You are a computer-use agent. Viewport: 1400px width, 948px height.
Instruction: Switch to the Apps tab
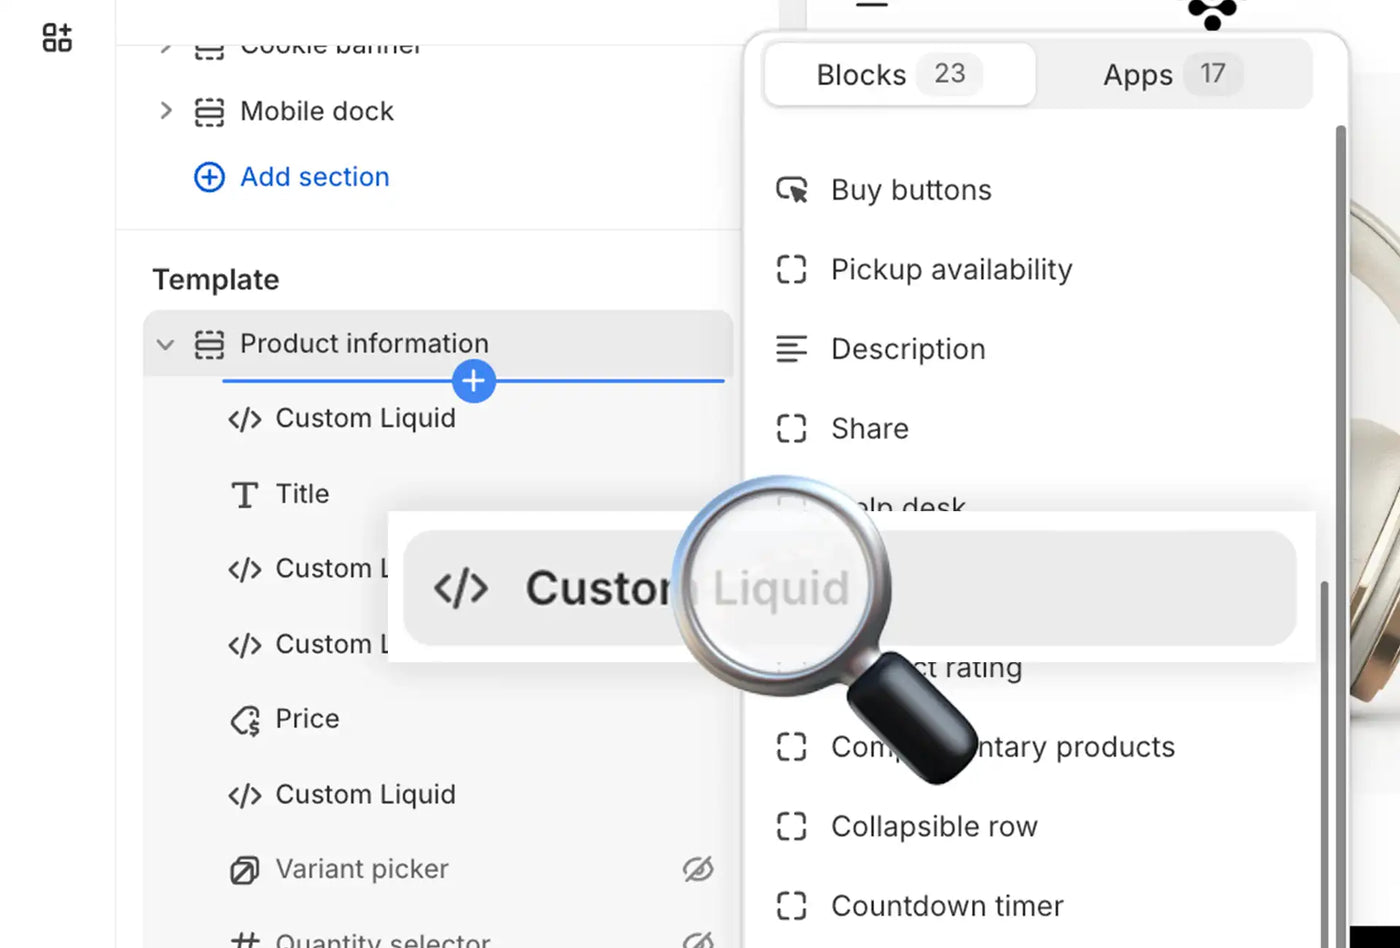point(1172,75)
